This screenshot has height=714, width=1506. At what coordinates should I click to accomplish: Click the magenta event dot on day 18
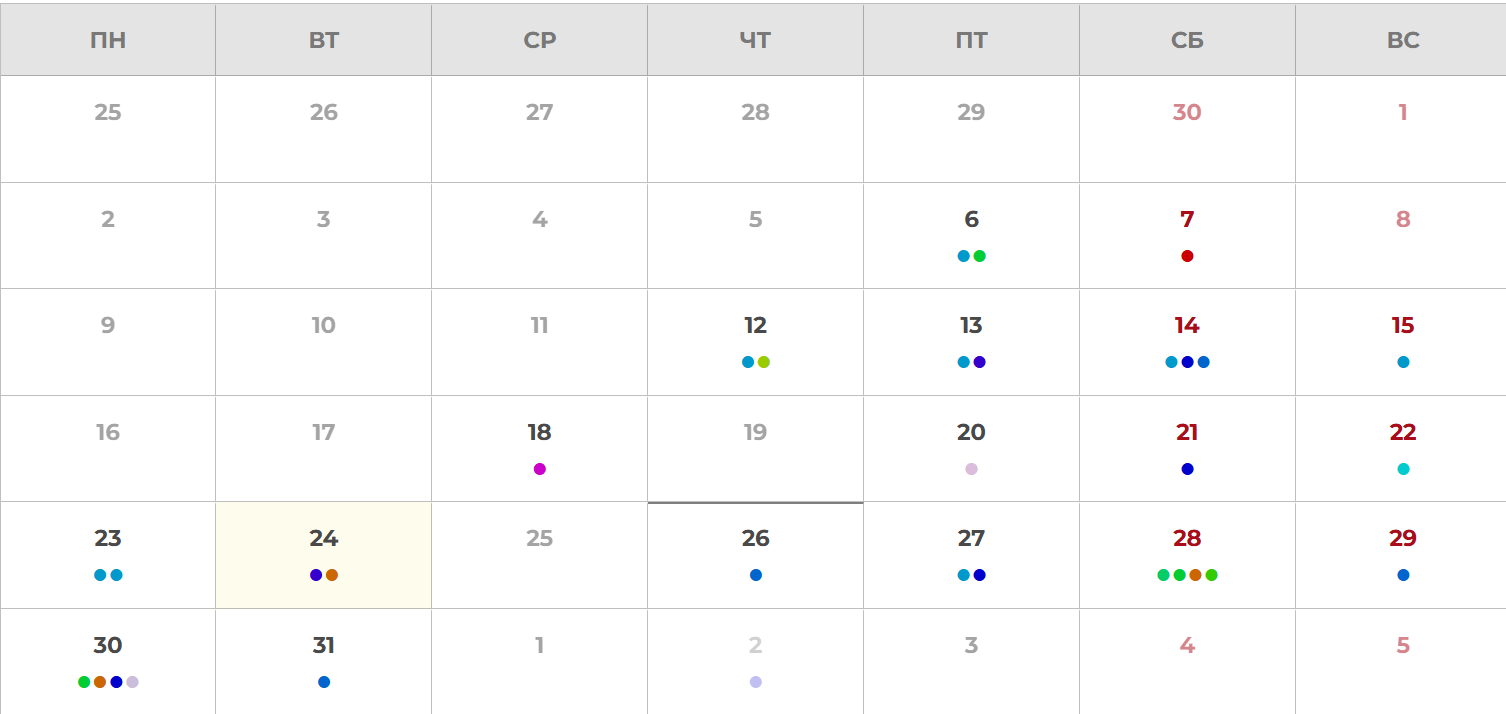tap(540, 469)
